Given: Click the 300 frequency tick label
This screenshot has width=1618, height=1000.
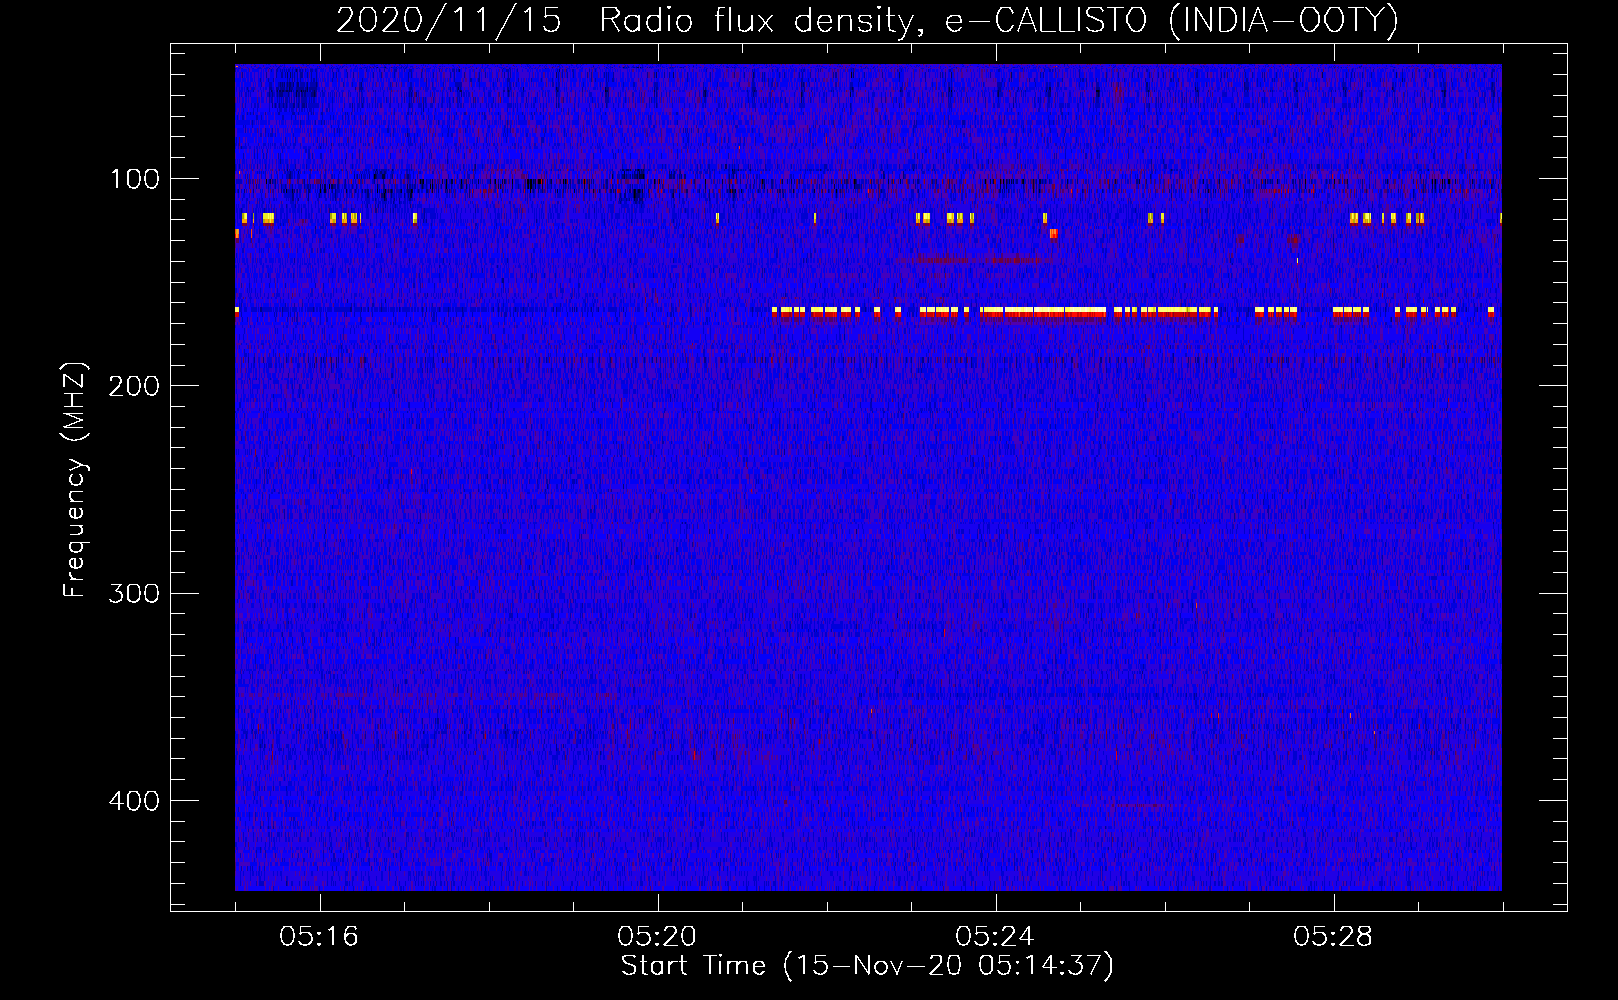Looking at the screenshot, I should (134, 593).
